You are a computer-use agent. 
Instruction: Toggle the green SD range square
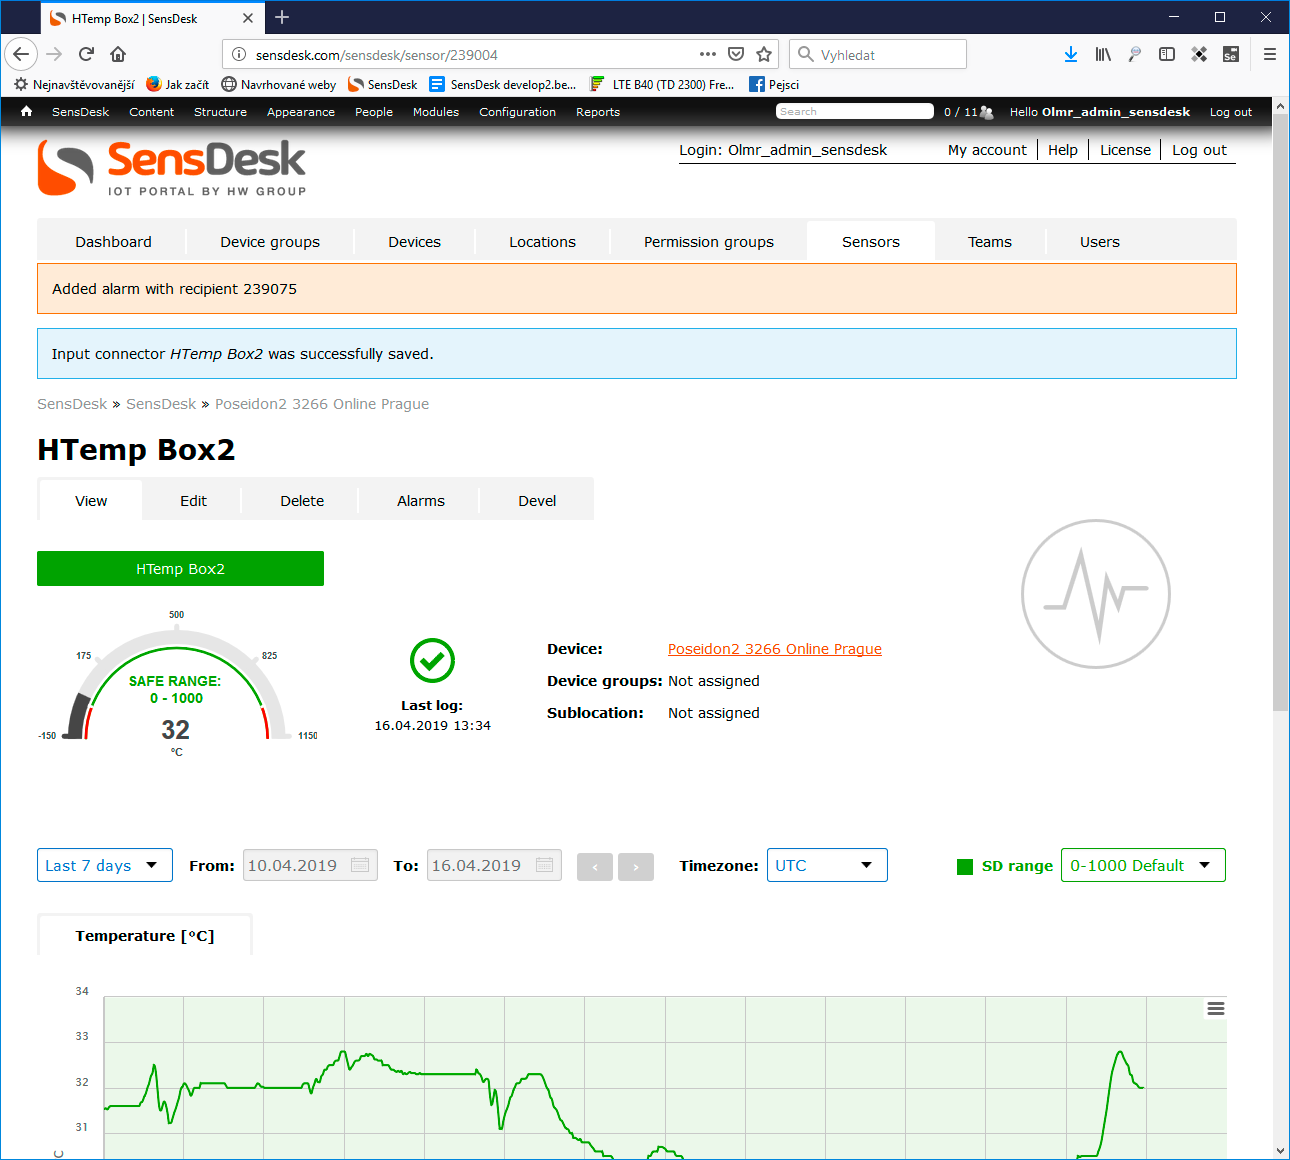coord(965,866)
